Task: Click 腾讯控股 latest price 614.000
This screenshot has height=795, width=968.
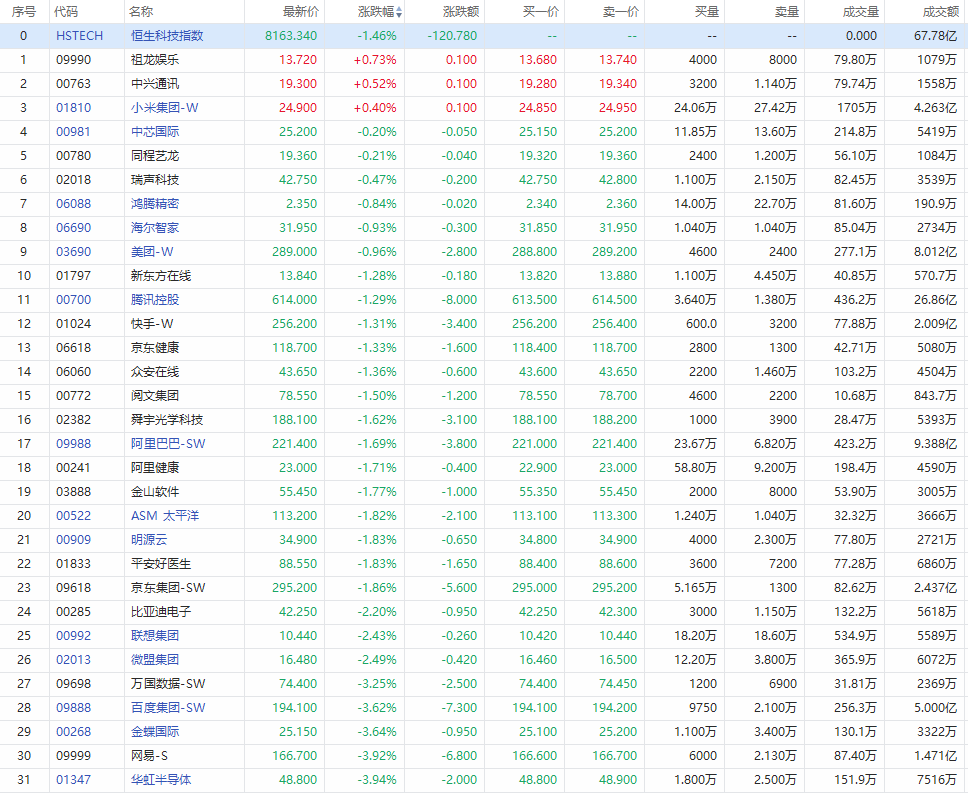Action: point(294,300)
